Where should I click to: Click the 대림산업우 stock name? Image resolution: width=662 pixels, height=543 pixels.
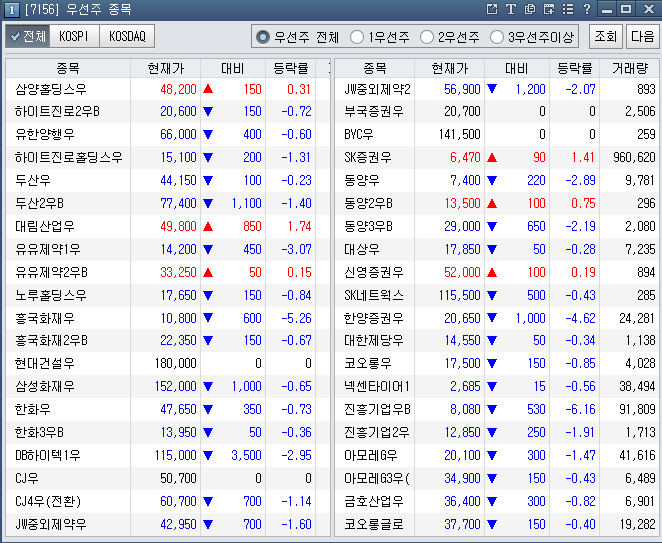[45, 226]
